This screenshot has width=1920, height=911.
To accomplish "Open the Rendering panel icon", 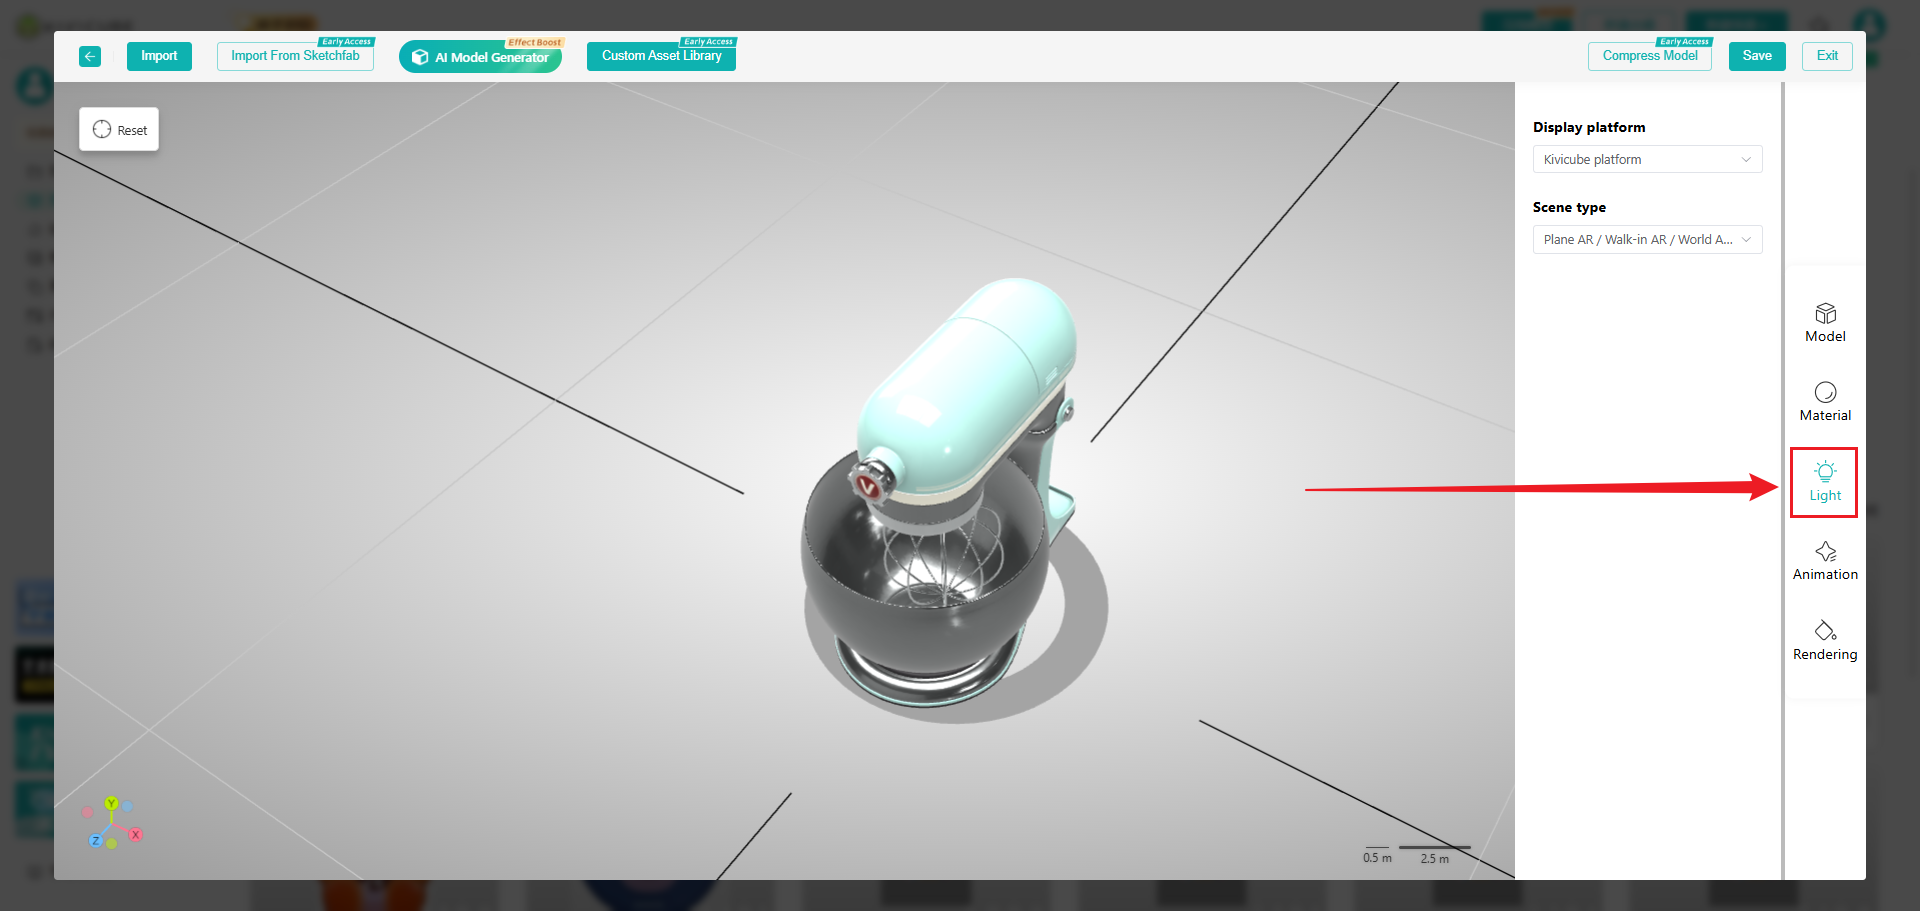I will click(x=1825, y=640).
